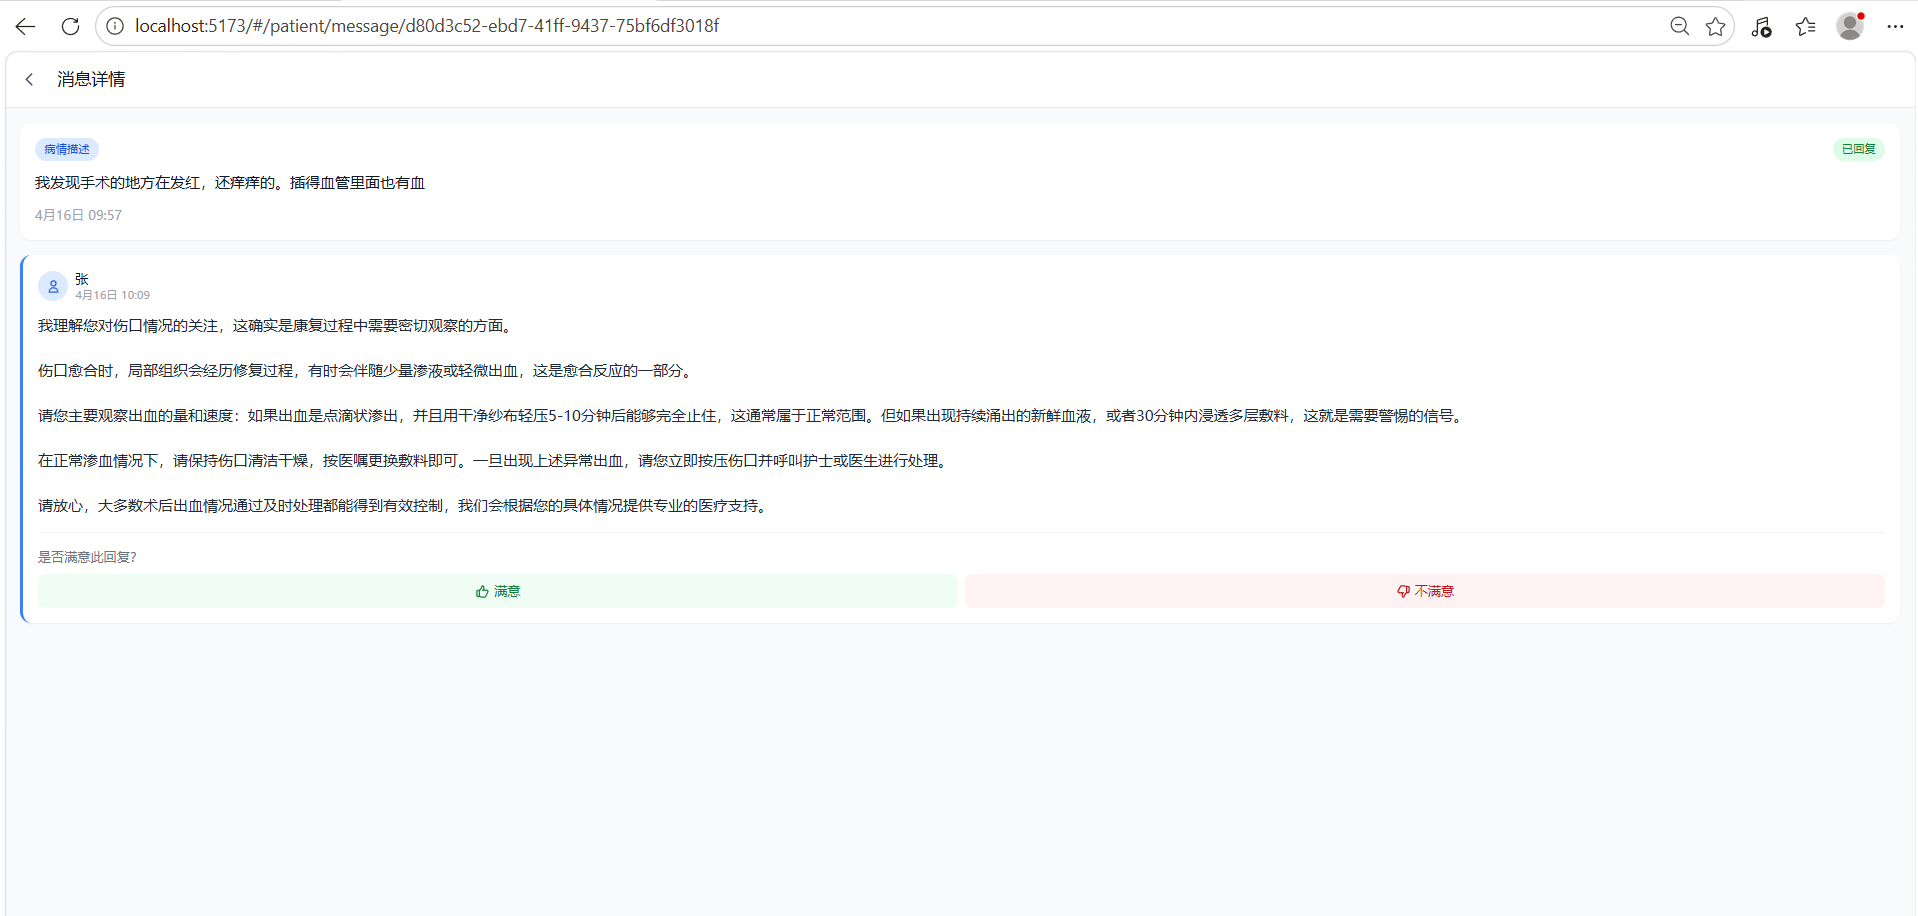1918x916 pixels.
Task: Click the 是否满意此回复? prompt text
Action: coord(87,557)
